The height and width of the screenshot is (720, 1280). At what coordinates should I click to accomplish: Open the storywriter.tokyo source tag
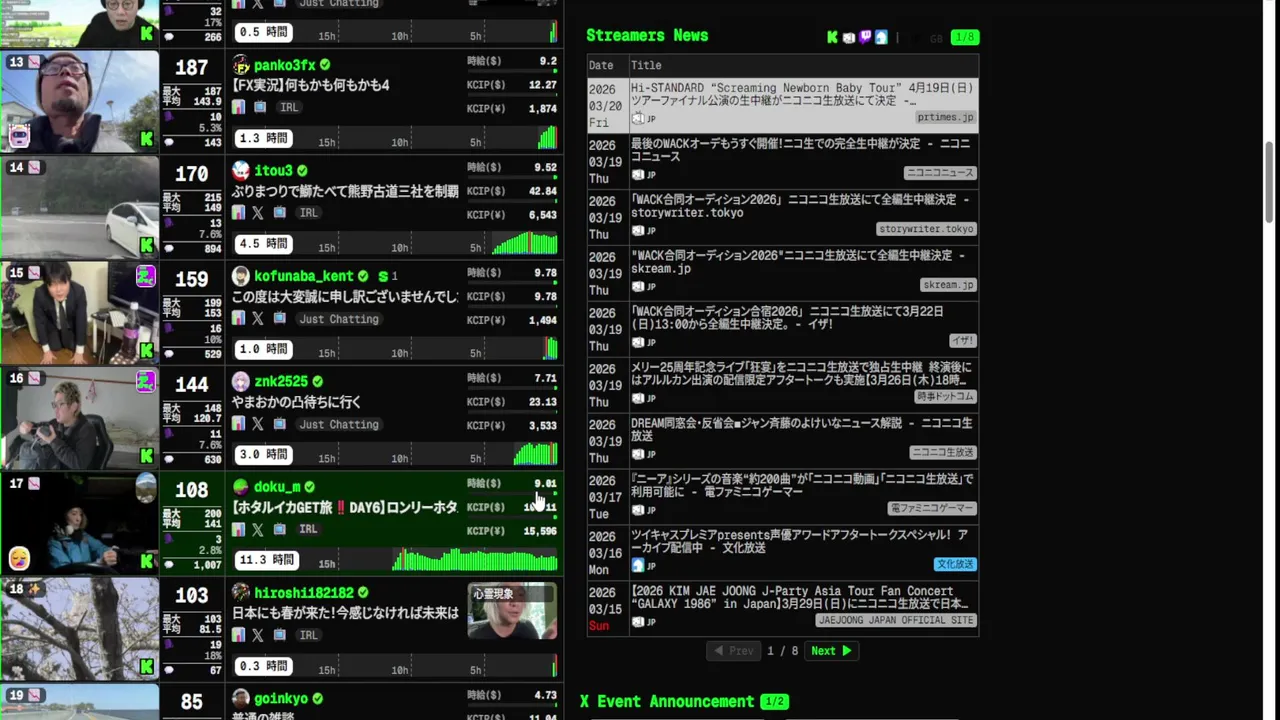point(926,229)
